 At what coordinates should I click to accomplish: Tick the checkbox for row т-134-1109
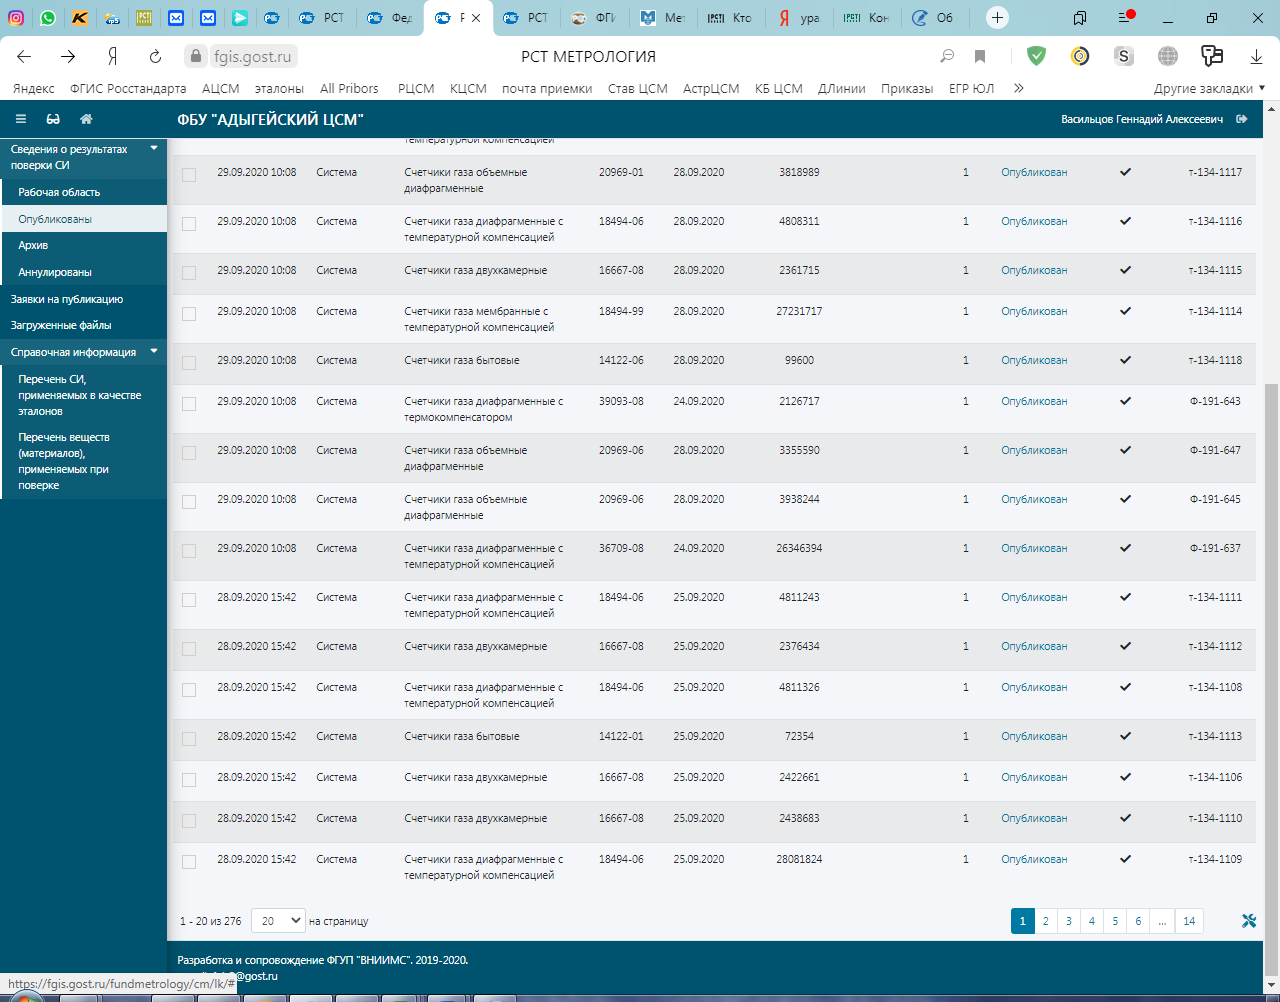pyautogui.click(x=189, y=862)
